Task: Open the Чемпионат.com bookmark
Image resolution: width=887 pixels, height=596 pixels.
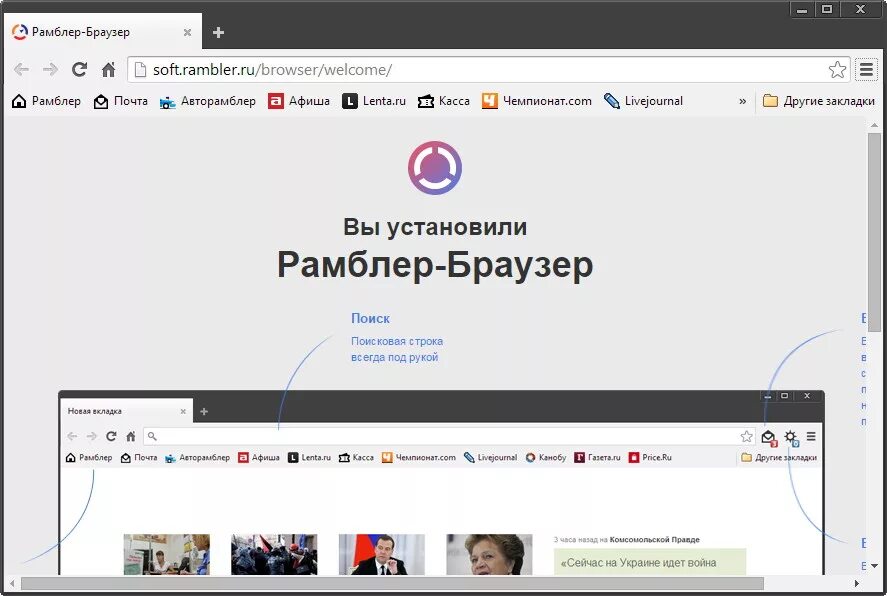Action: (x=537, y=101)
